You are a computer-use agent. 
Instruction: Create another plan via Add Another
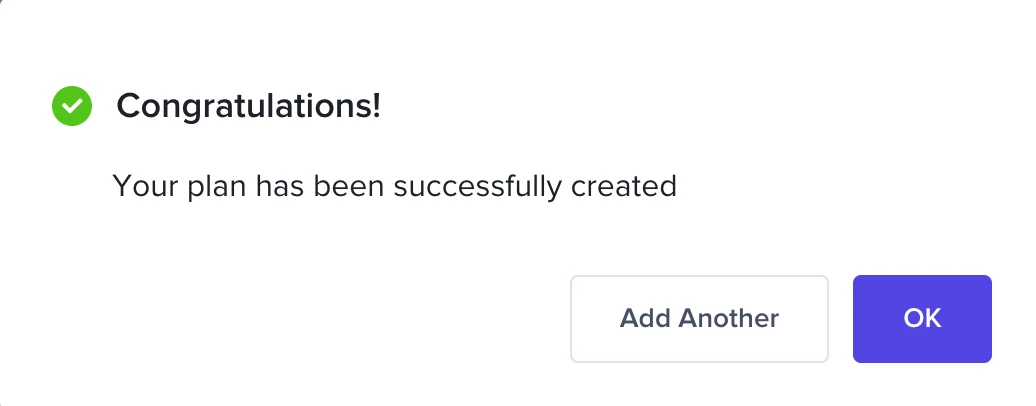(699, 319)
